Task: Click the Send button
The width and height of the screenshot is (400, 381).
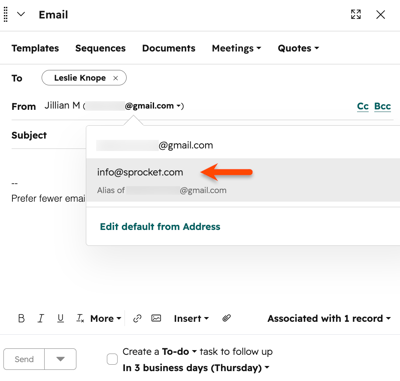Action: [x=24, y=359]
